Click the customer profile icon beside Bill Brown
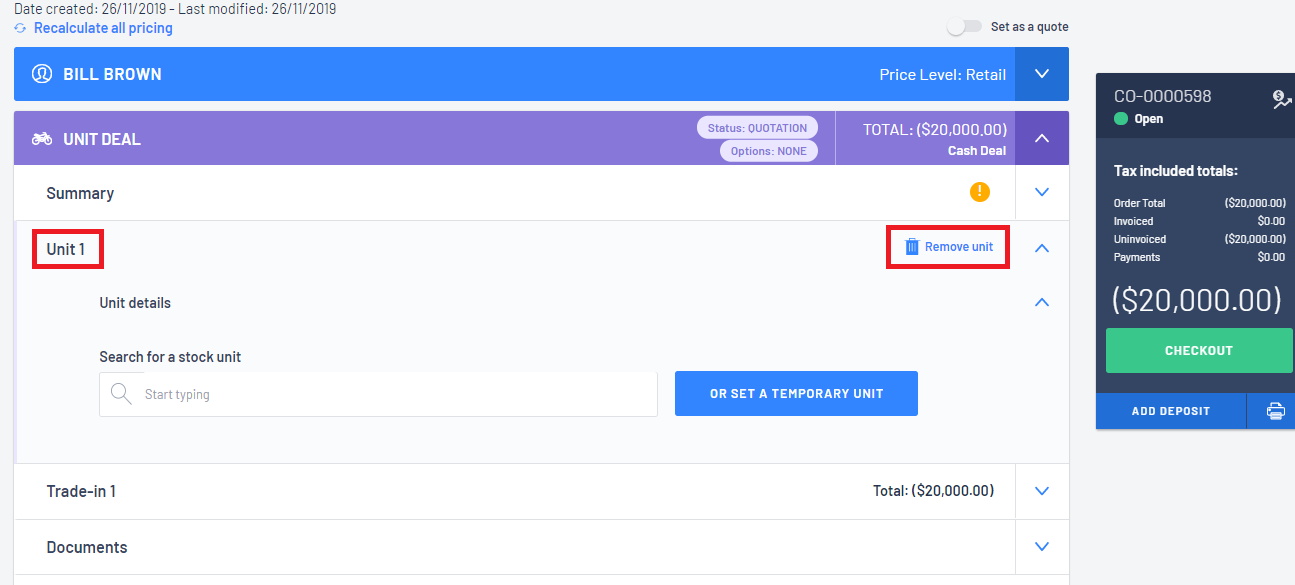The image size is (1295, 585). [42, 74]
